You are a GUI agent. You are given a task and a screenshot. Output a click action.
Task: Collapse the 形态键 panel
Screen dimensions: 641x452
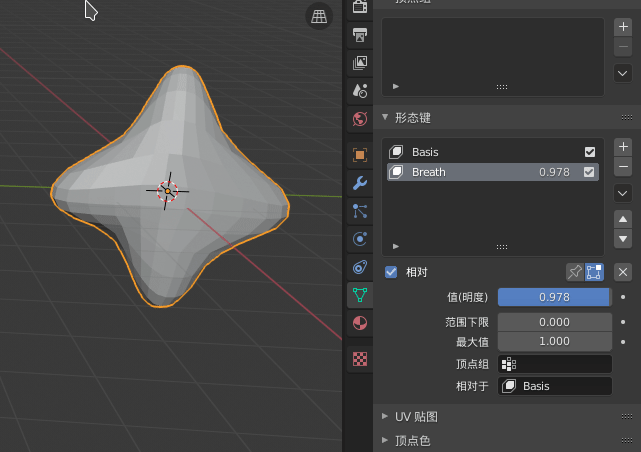coord(385,117)
